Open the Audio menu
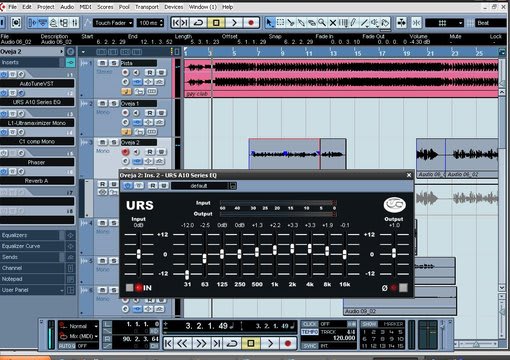This screenshot has width=510, height=360. (67, 7)
